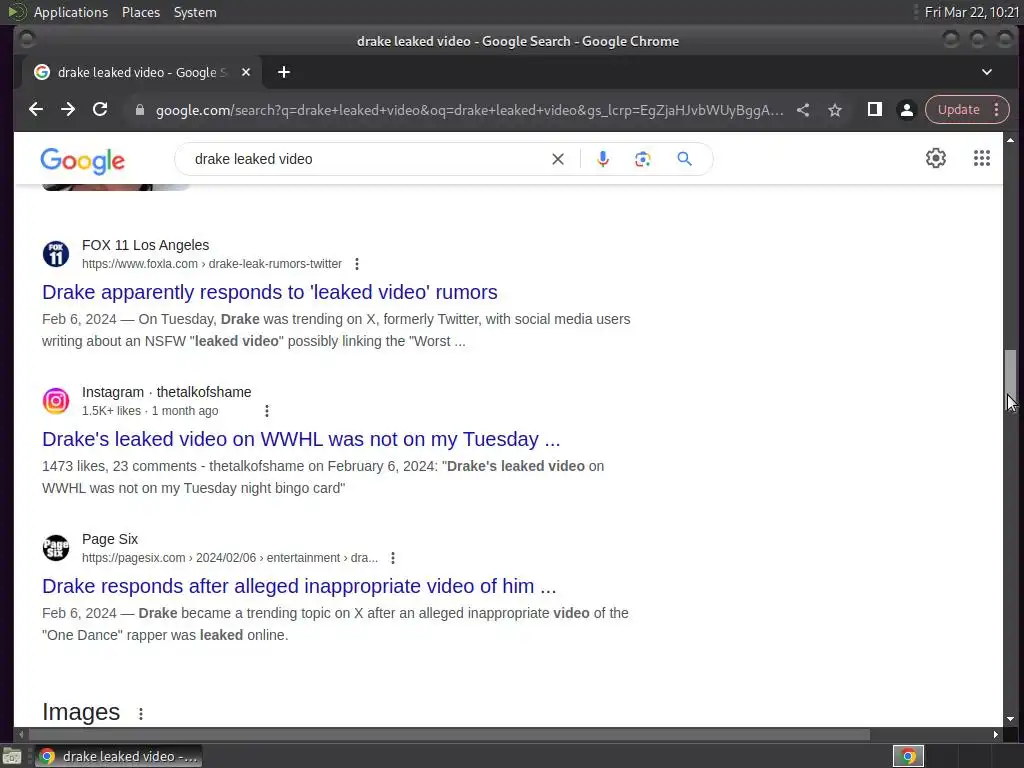Click the magnifying glass search button
Image resolution: width=1024 pixels, height=768 pixels.
684,159
